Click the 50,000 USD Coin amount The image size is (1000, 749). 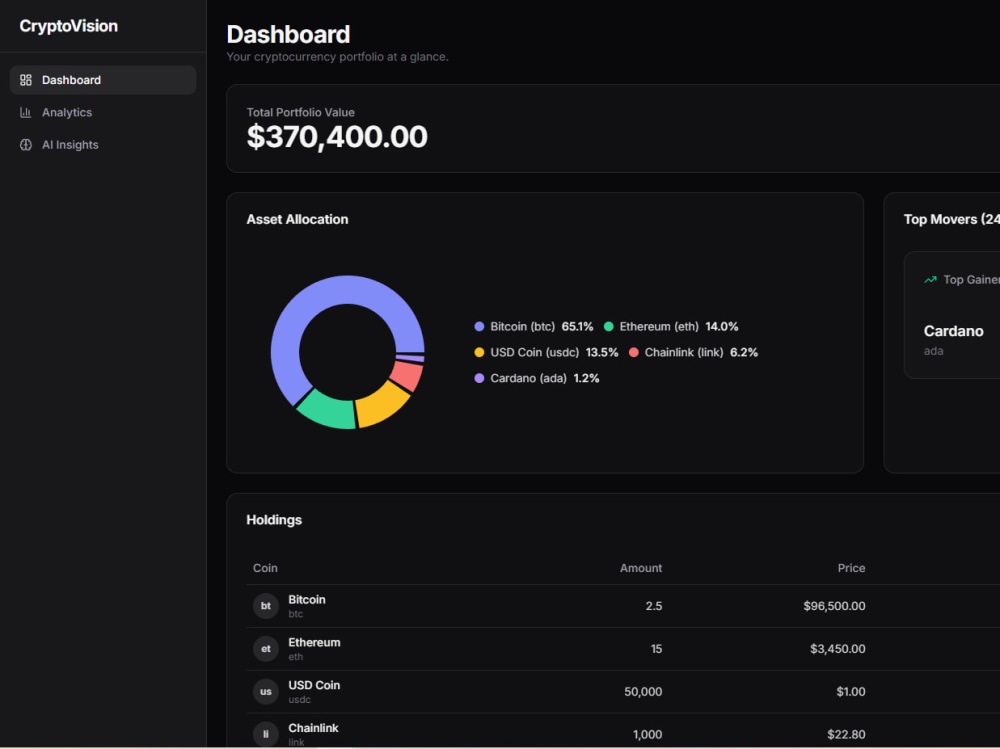coord(643,692)
